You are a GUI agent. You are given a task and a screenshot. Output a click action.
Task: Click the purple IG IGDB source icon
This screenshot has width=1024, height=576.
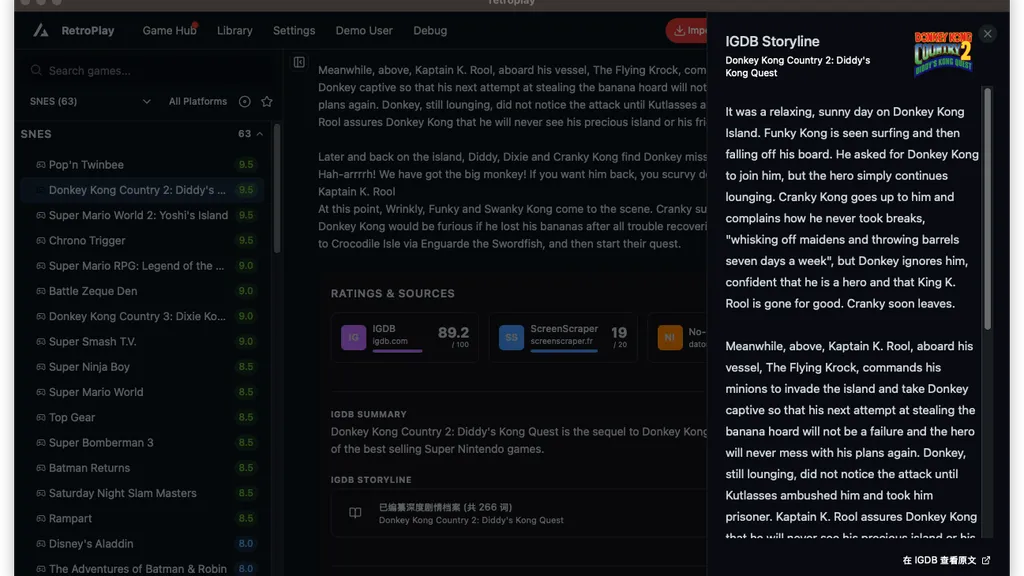353,338
